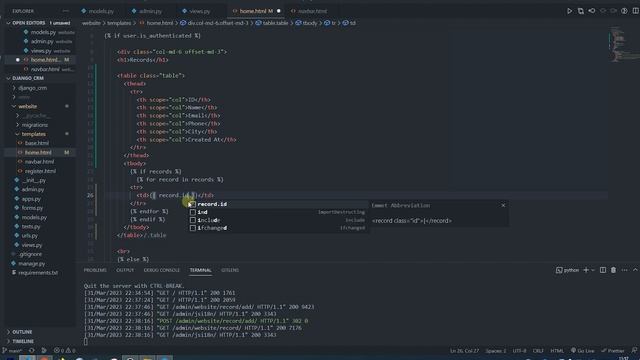Switch to the models.py editor tab
Screen dimensions: 640x360
point(101,11)
